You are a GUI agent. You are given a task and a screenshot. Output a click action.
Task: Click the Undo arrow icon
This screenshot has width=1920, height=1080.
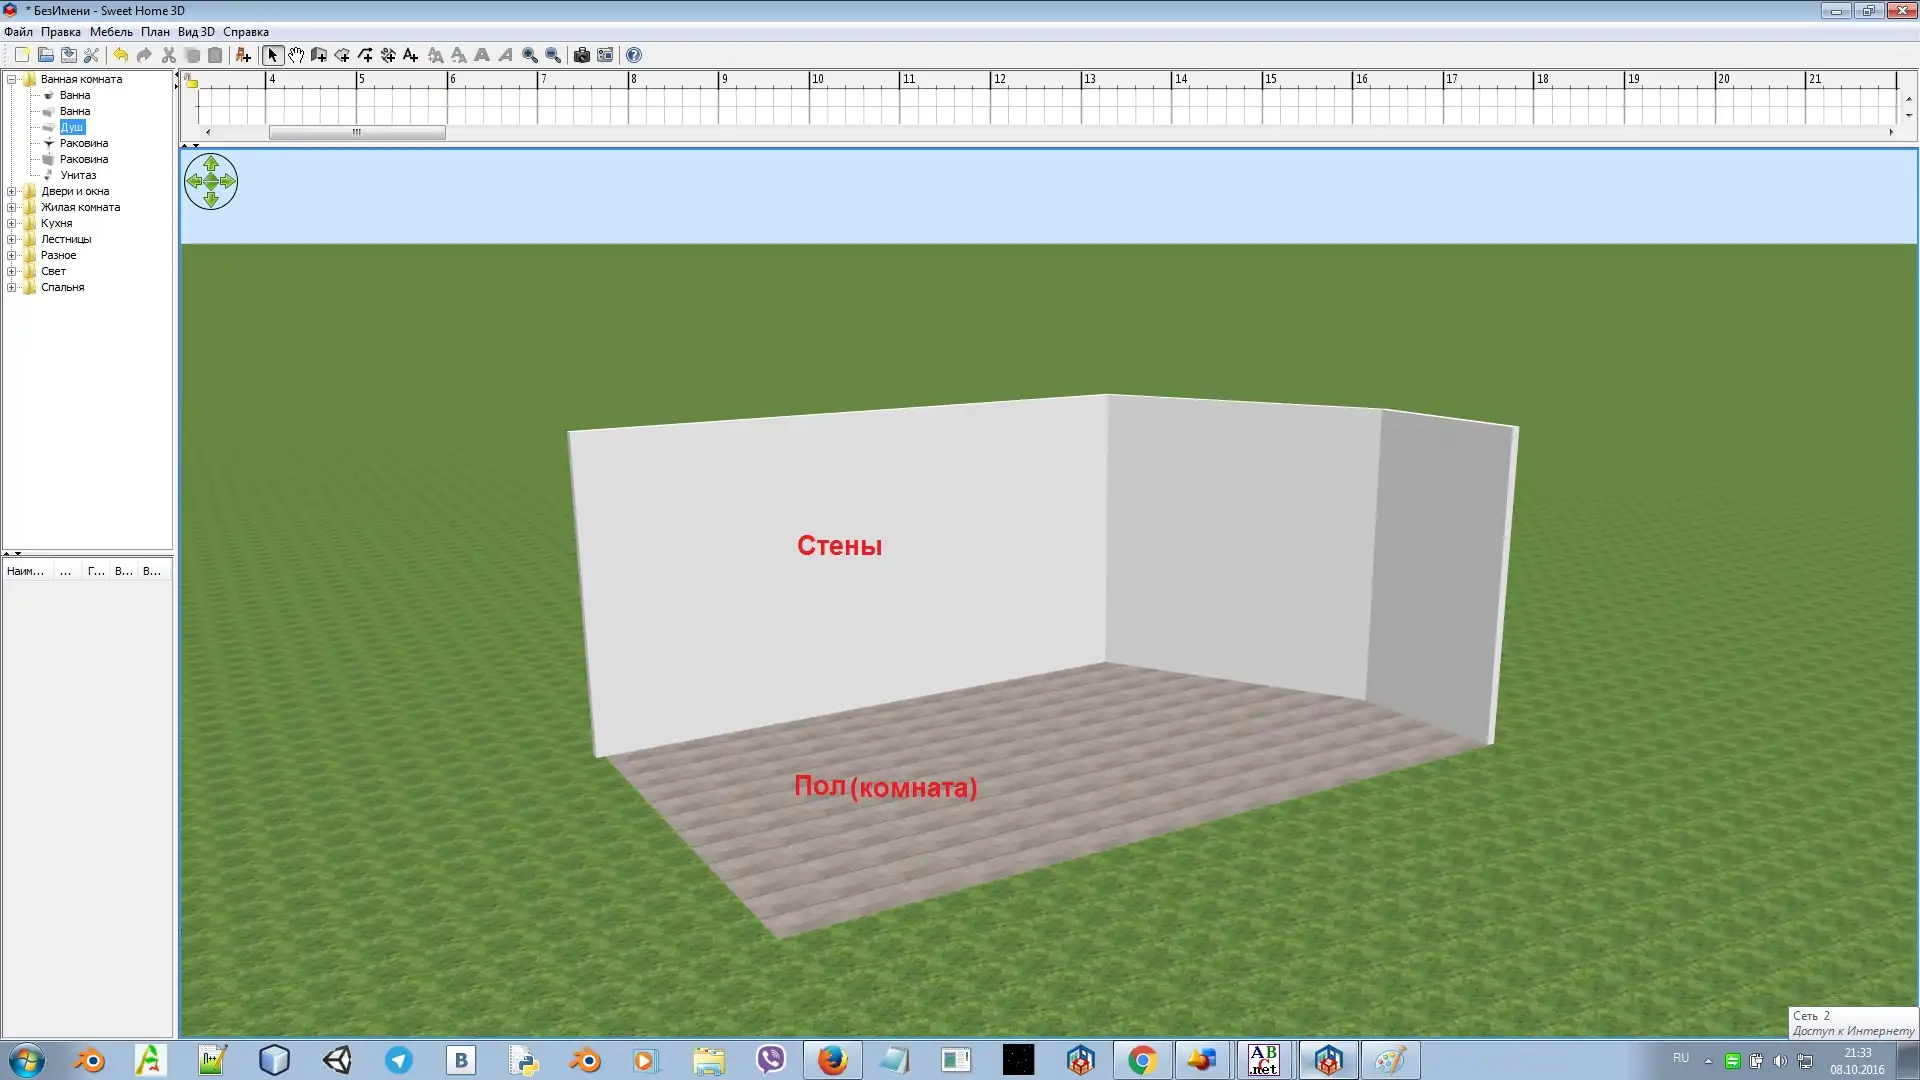pyautogui.click(x=121, y=55)
